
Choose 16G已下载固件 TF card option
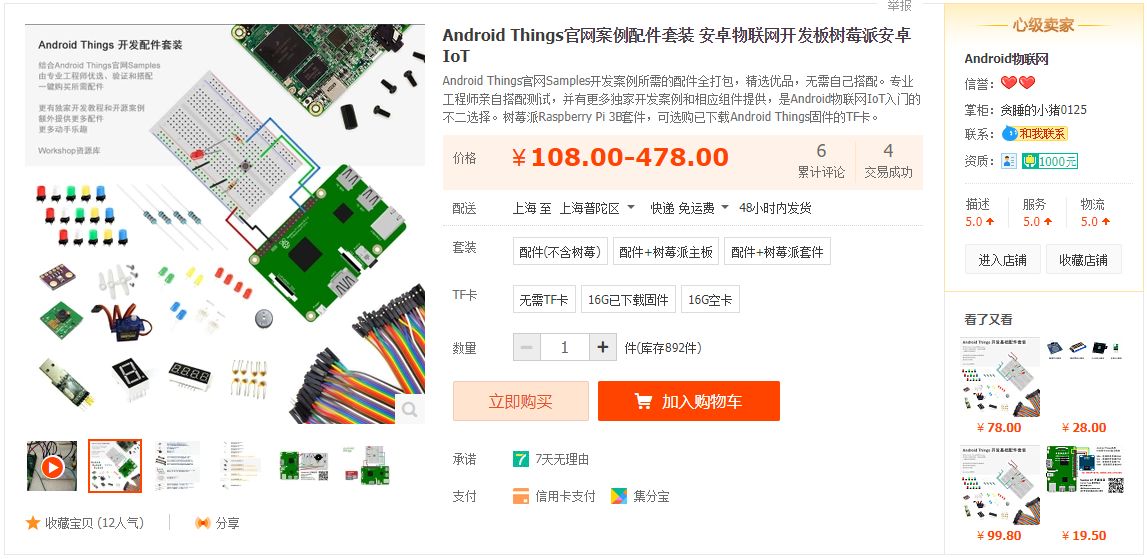coord(628,299)
